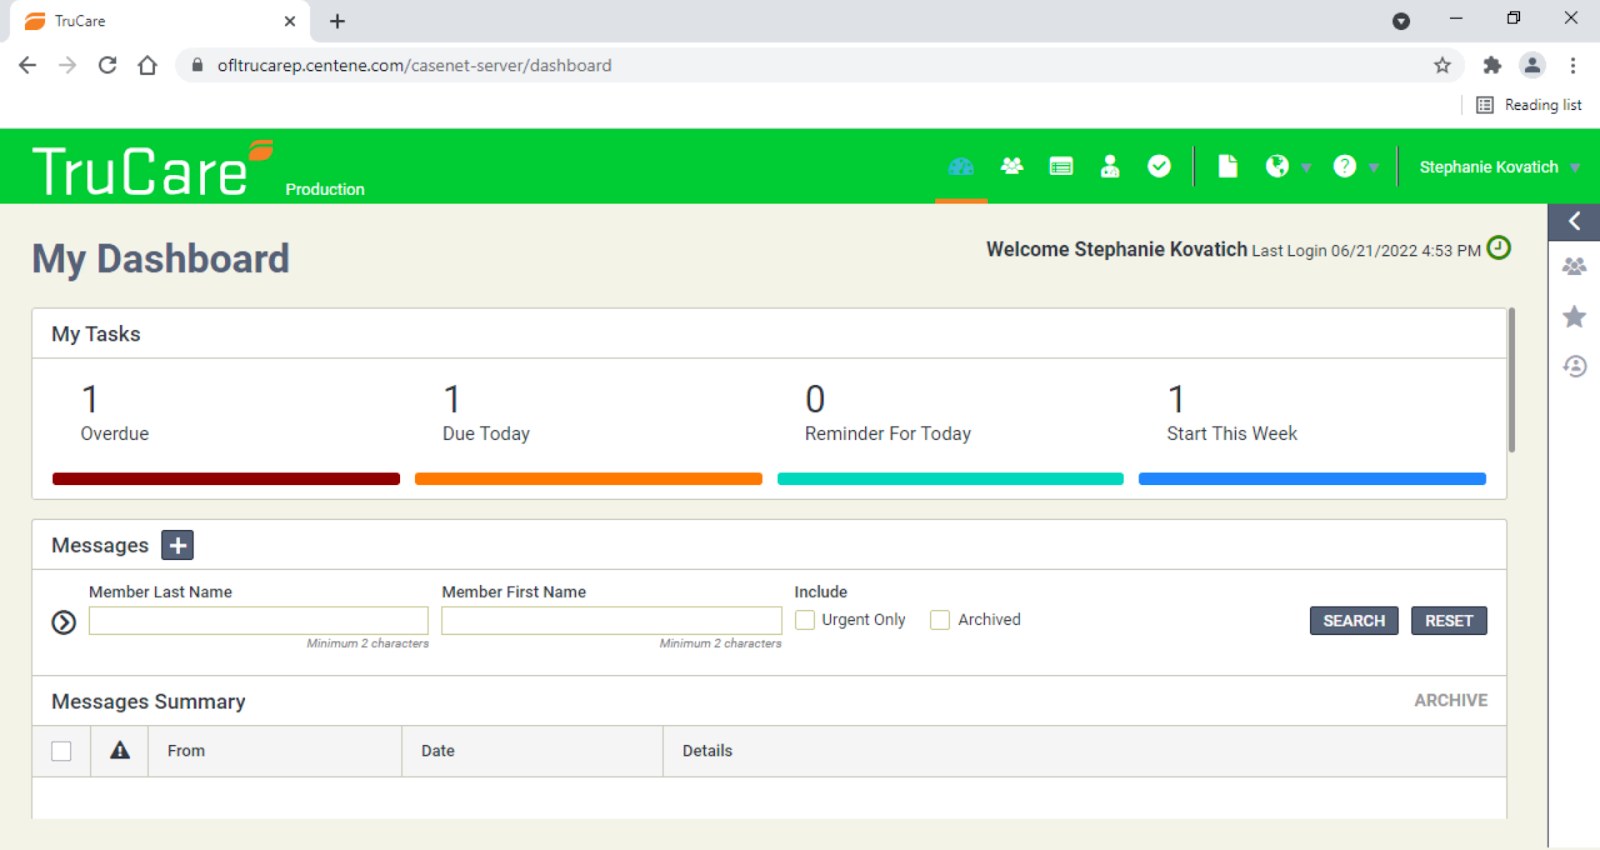This screenshot has height=850, width=1600.
Task: Open the provider doctor icon in header
Action: [x=1110, y=166]
